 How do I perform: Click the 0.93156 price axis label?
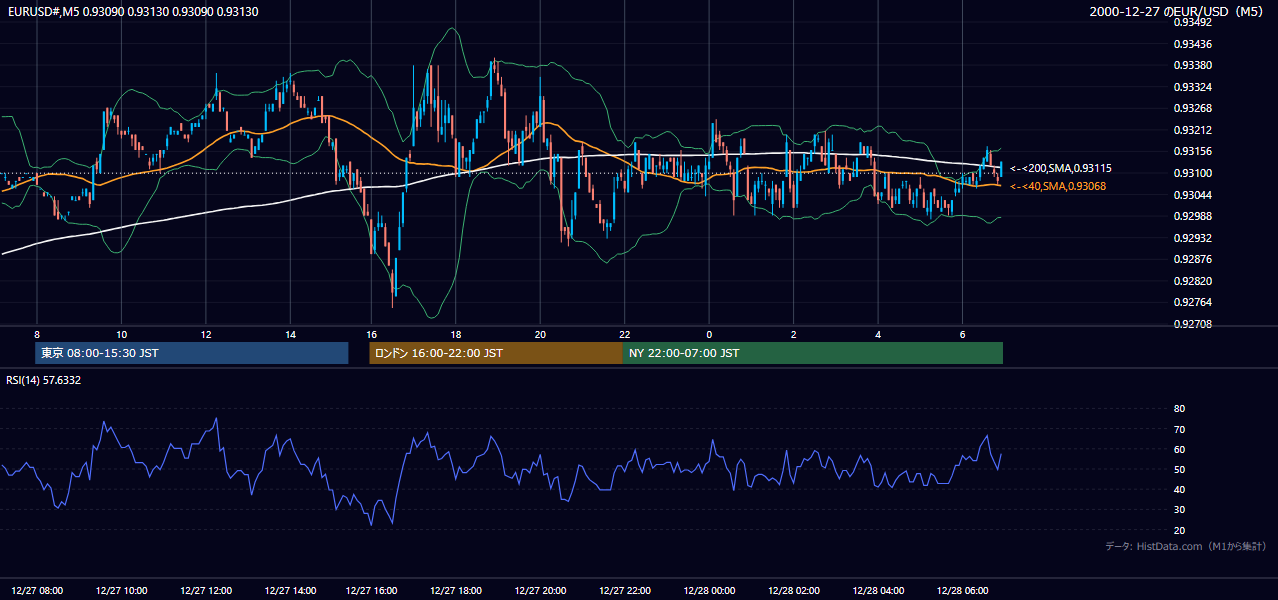1192,152
